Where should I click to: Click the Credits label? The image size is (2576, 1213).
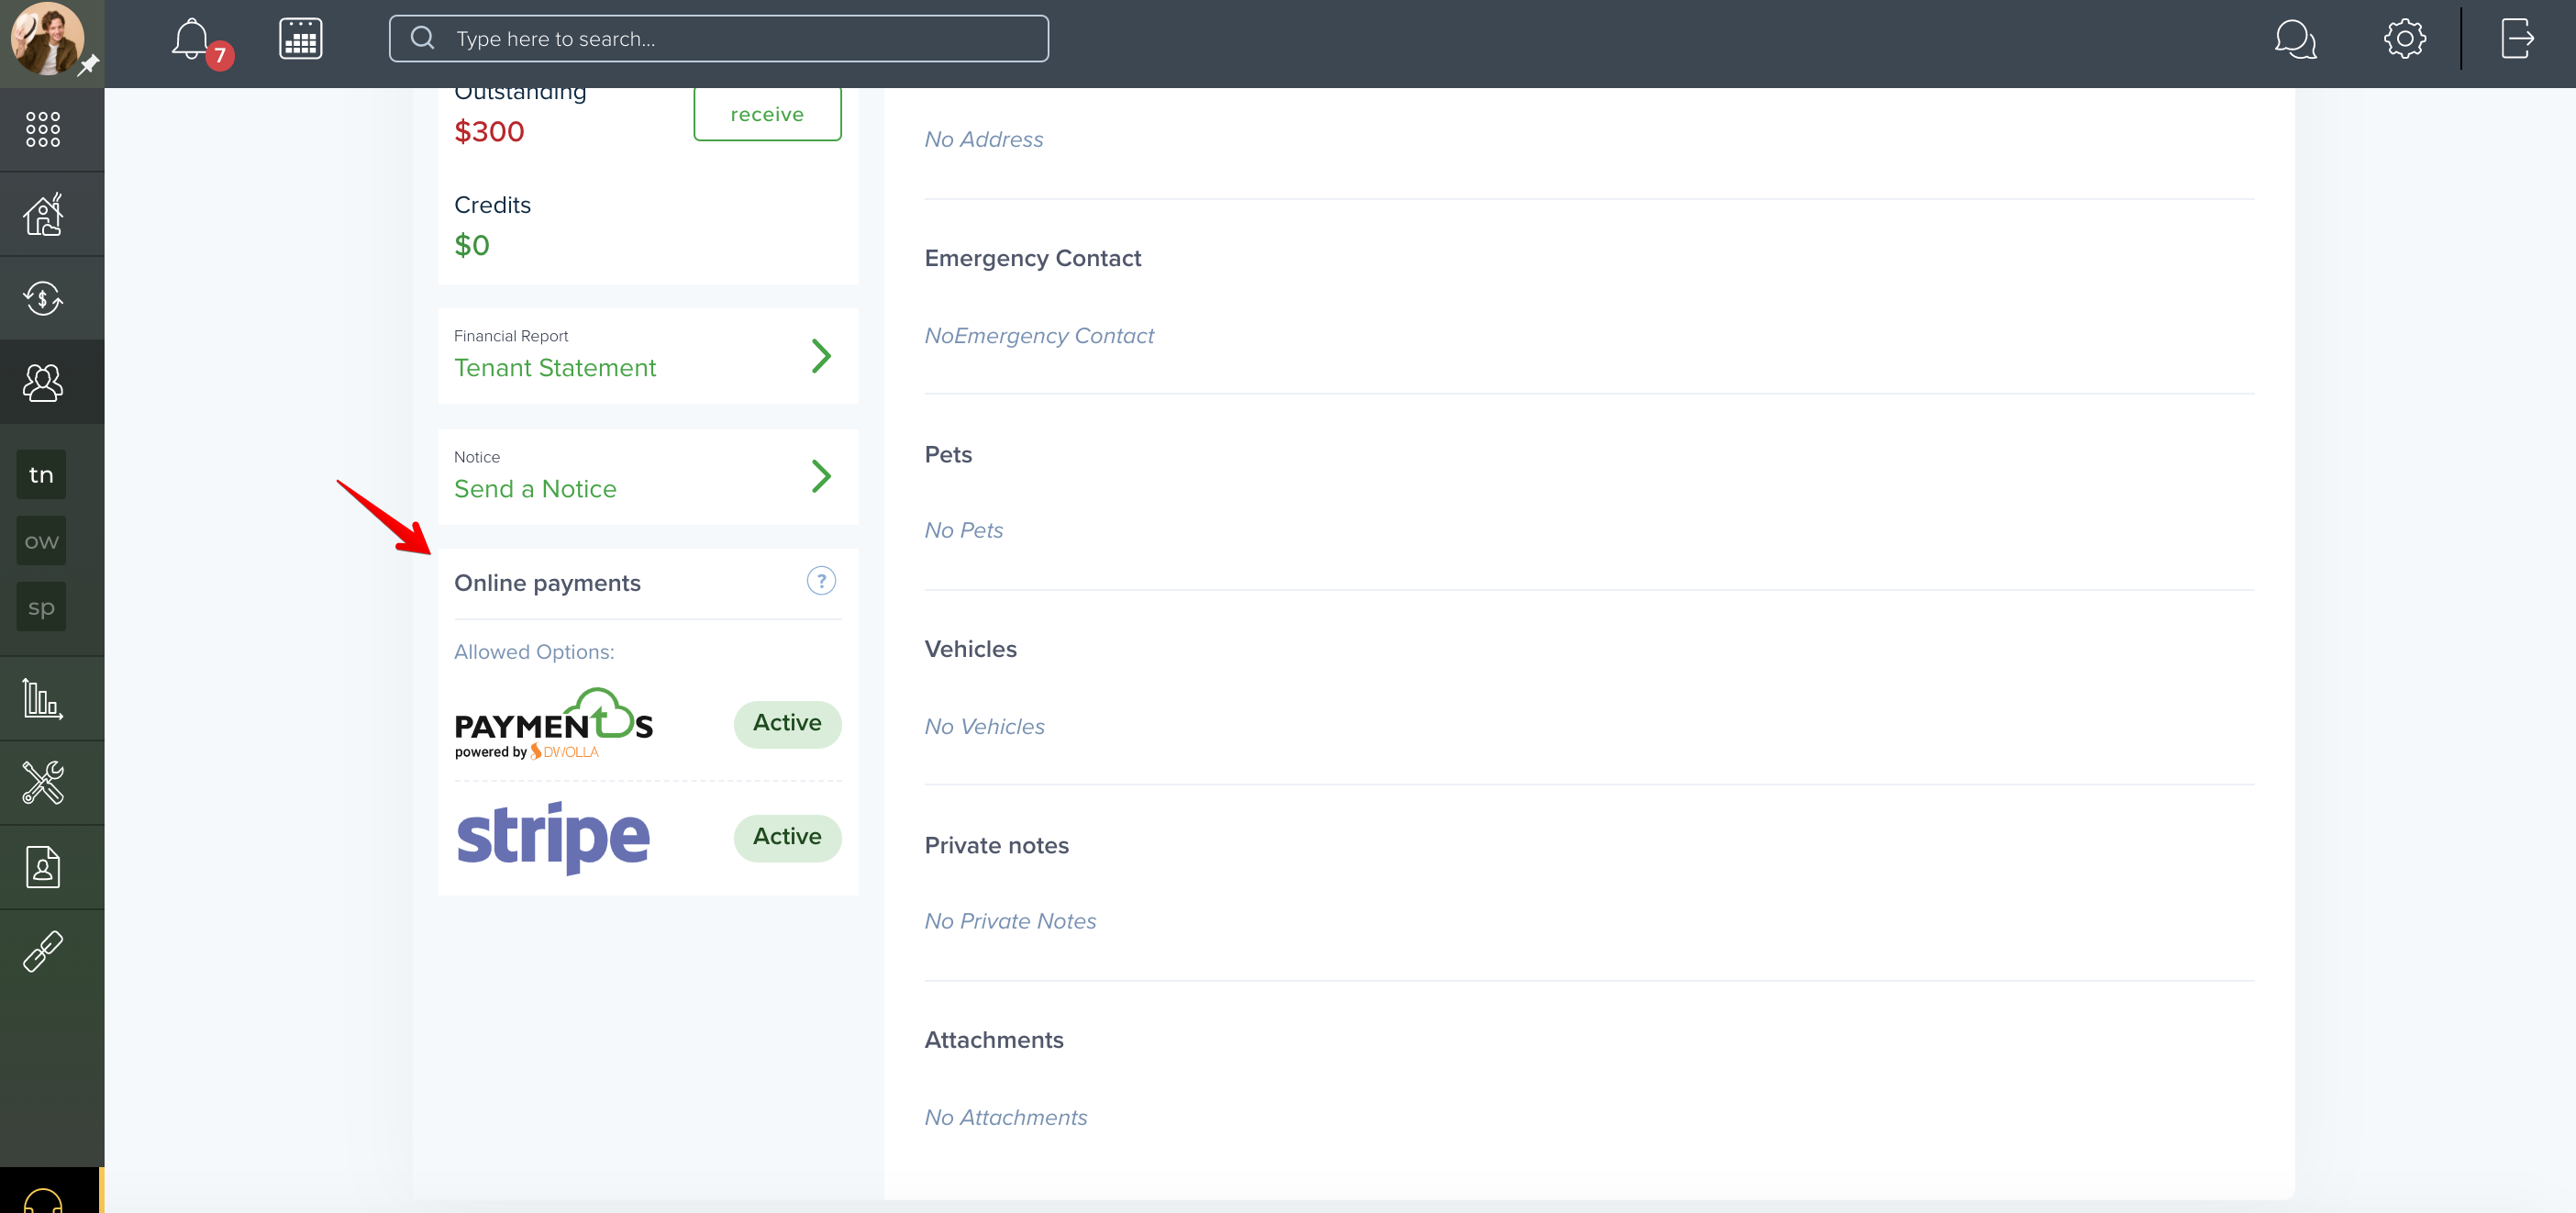pyautogui.click(x=492, y=205)
